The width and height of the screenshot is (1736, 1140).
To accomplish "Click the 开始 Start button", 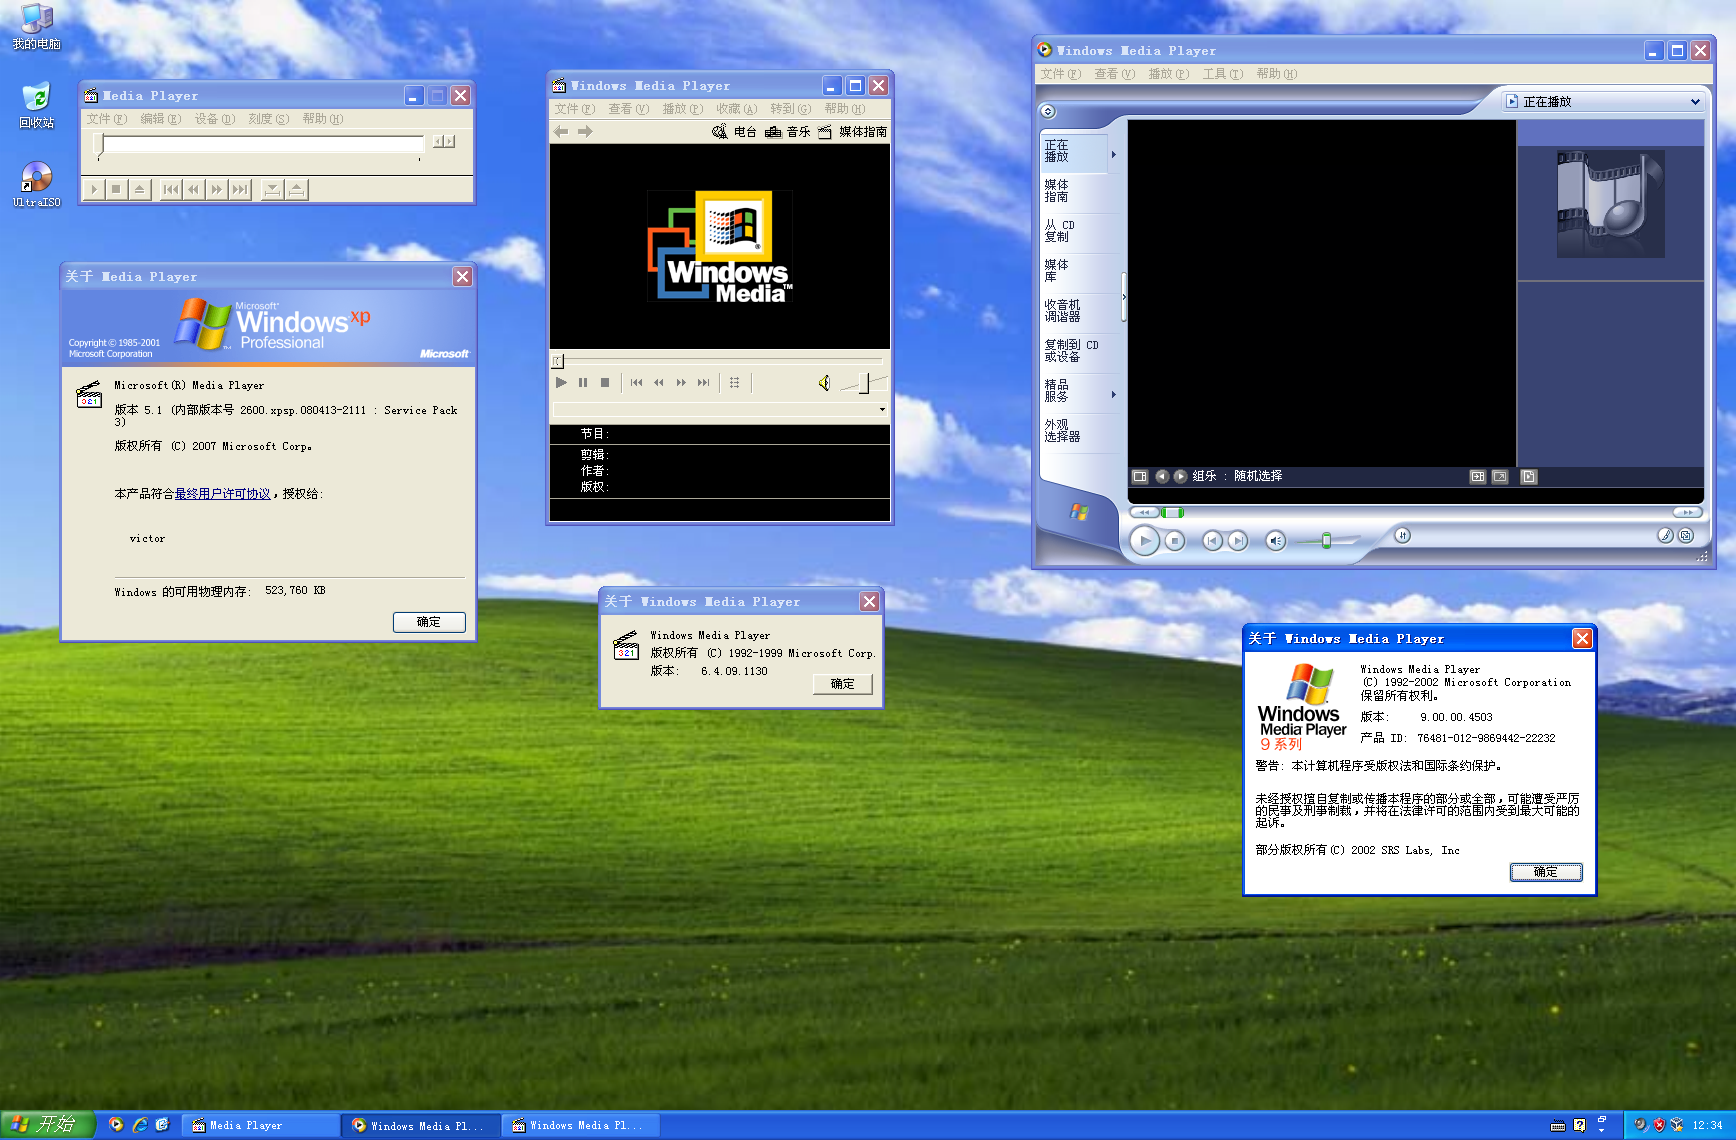I will (x=48, y=1125).
